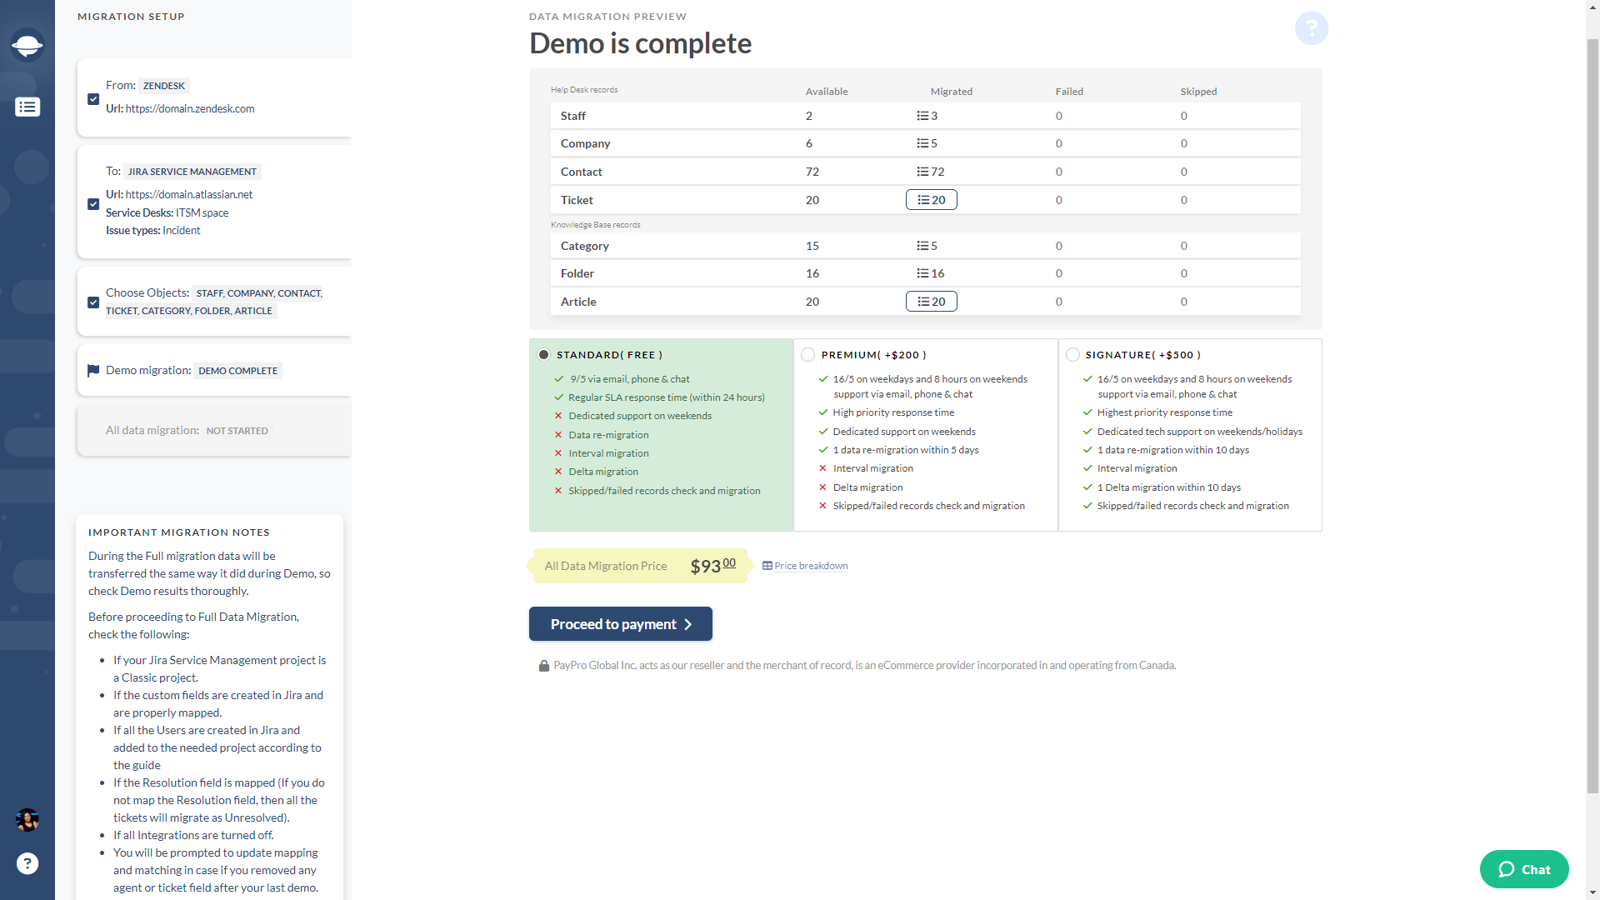Screen dimensions: 1600x900
Task: Open the Zendesk source URL link
Action: (190, 109)
